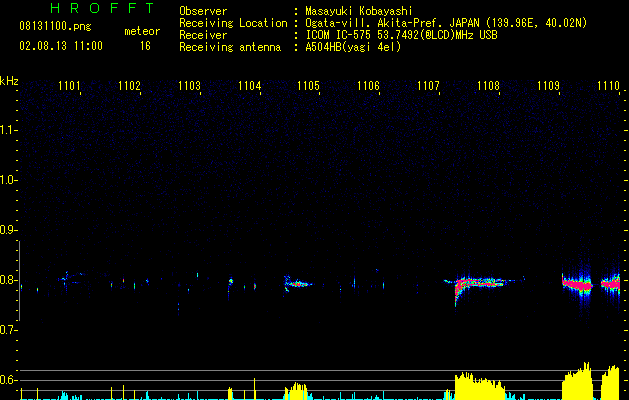Screen dimensions: 629x400
Task: Click the meteor echo just before 1105
Action: (298, 284)
